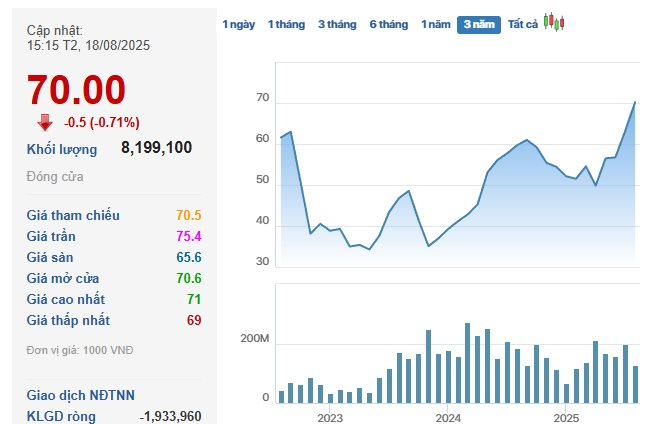Click the 2025 label on time axis
Image resolution: width=650 pixels, height=424 pixels.
[x=566, y=417]
